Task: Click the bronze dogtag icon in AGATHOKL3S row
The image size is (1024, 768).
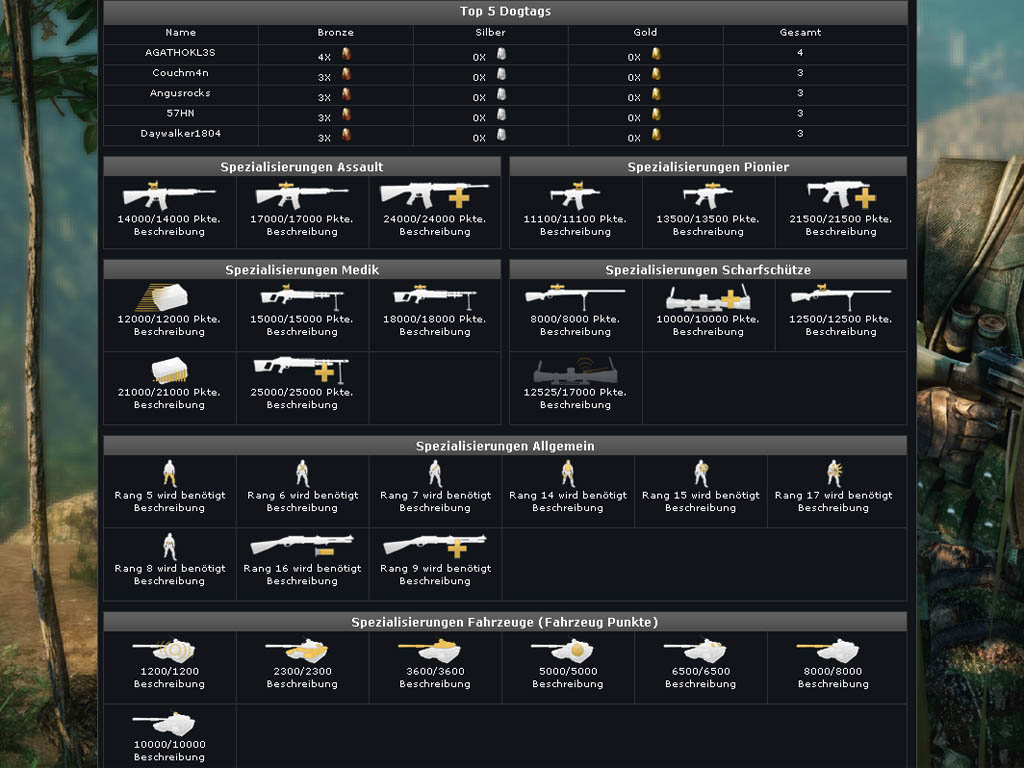Action: (346, 54)
